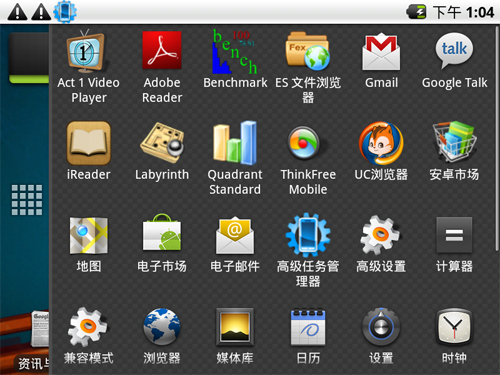Tap first warning triangle in status bar
This screenshot has height=375, width=500.
[17, 12]
